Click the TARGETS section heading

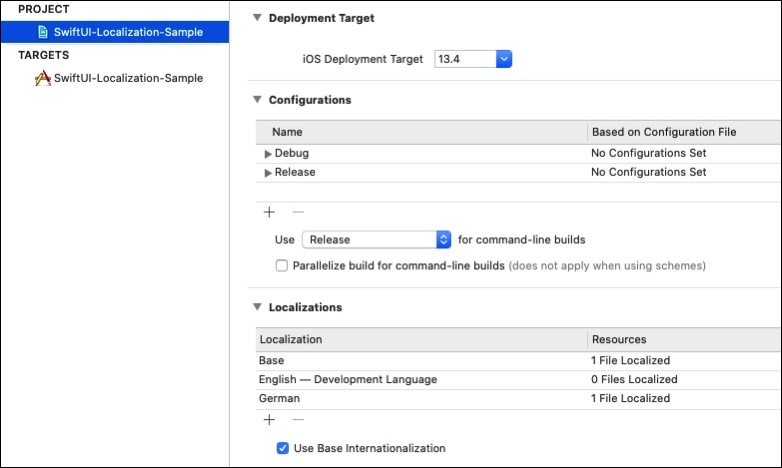[x=44, y=55]
